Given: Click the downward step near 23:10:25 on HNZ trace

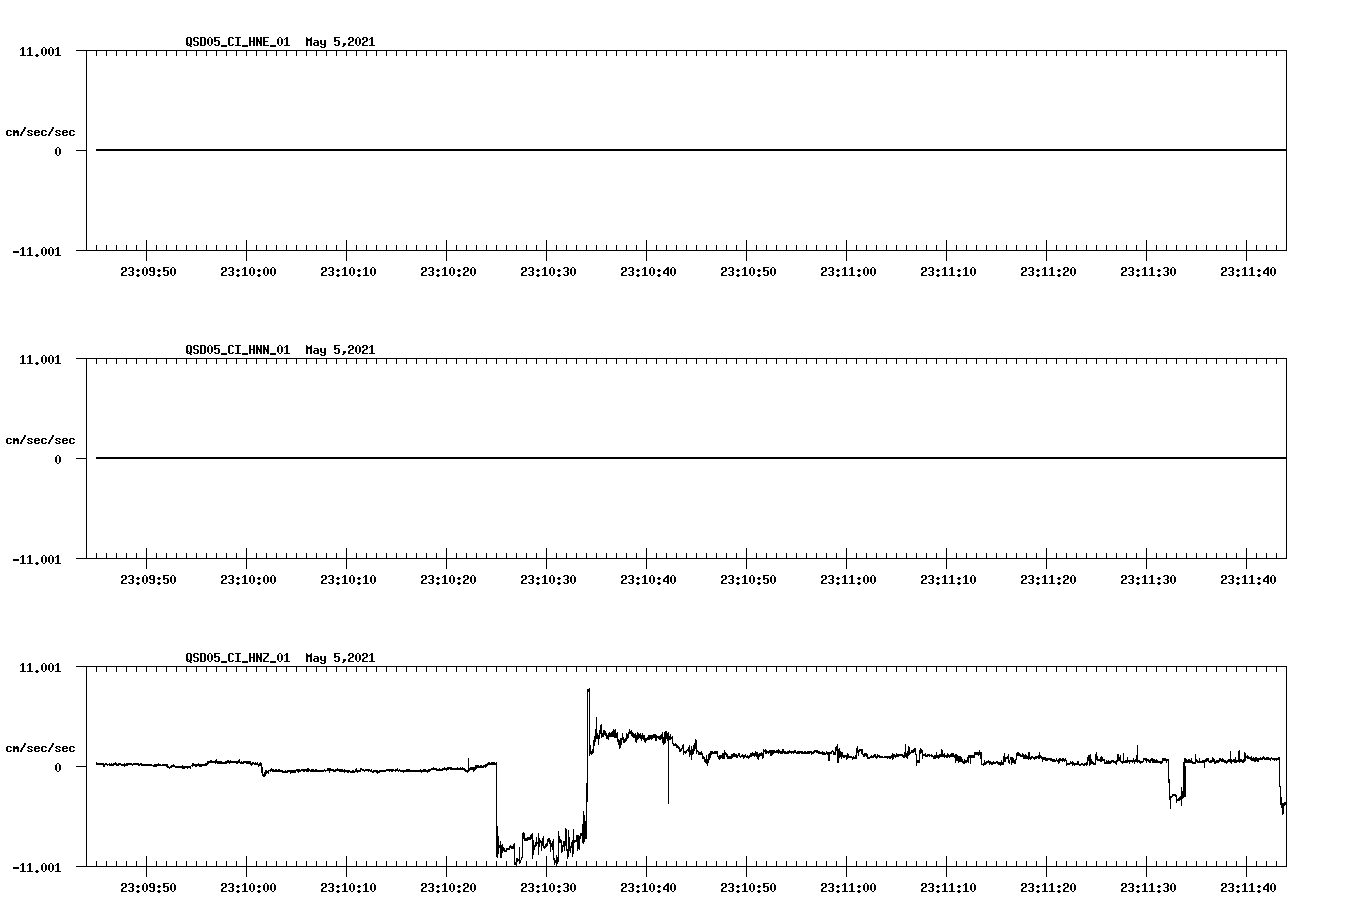Looking at the screenshot, I should tap(497, 810).
